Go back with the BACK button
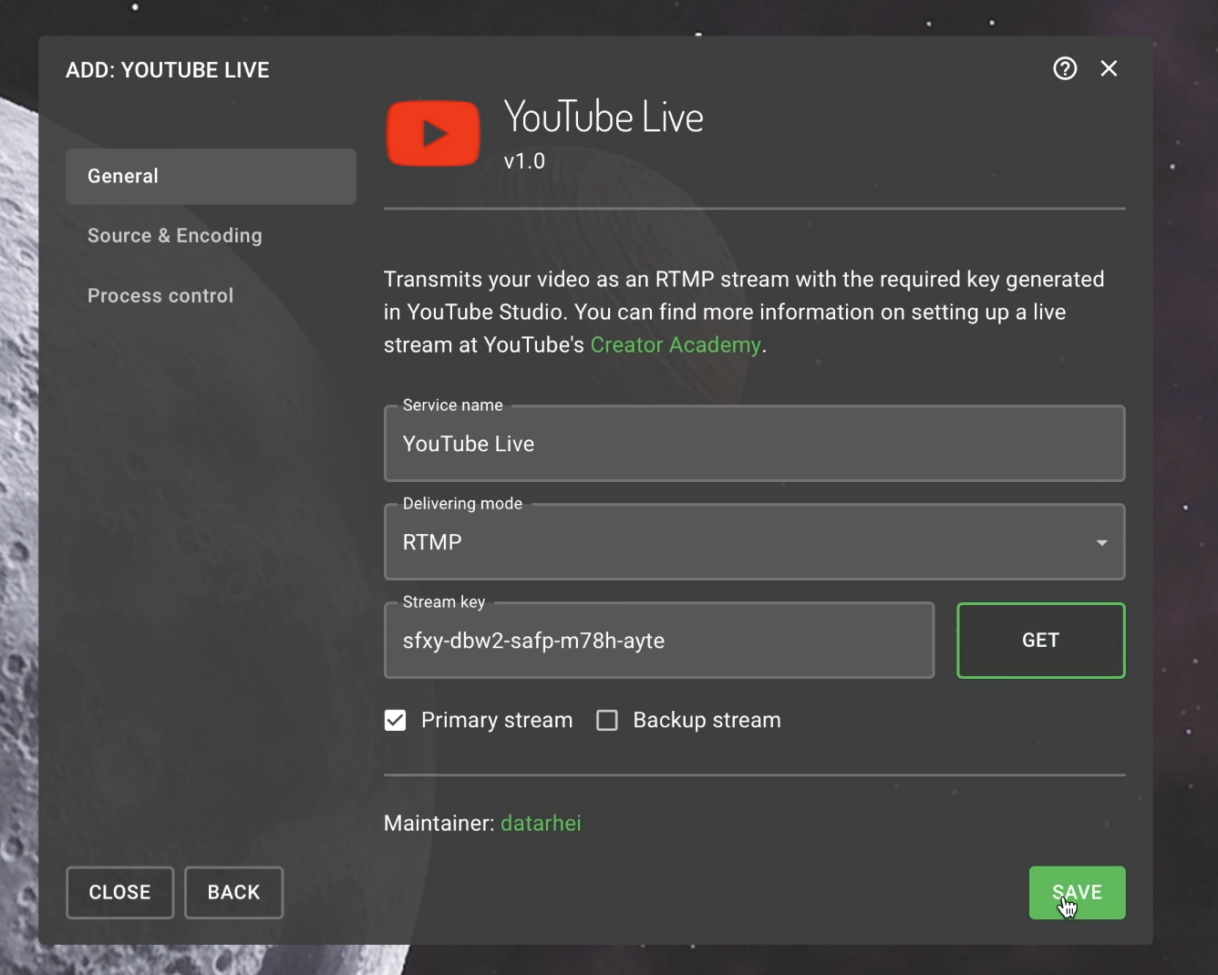The image size is (1218, 975). click(x=234, y=892)
